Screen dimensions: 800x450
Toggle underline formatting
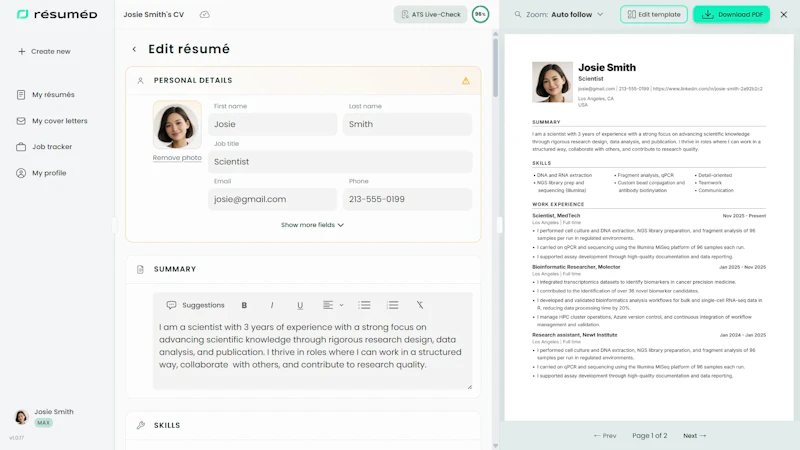pyautogui.click(x=300, y=305)
